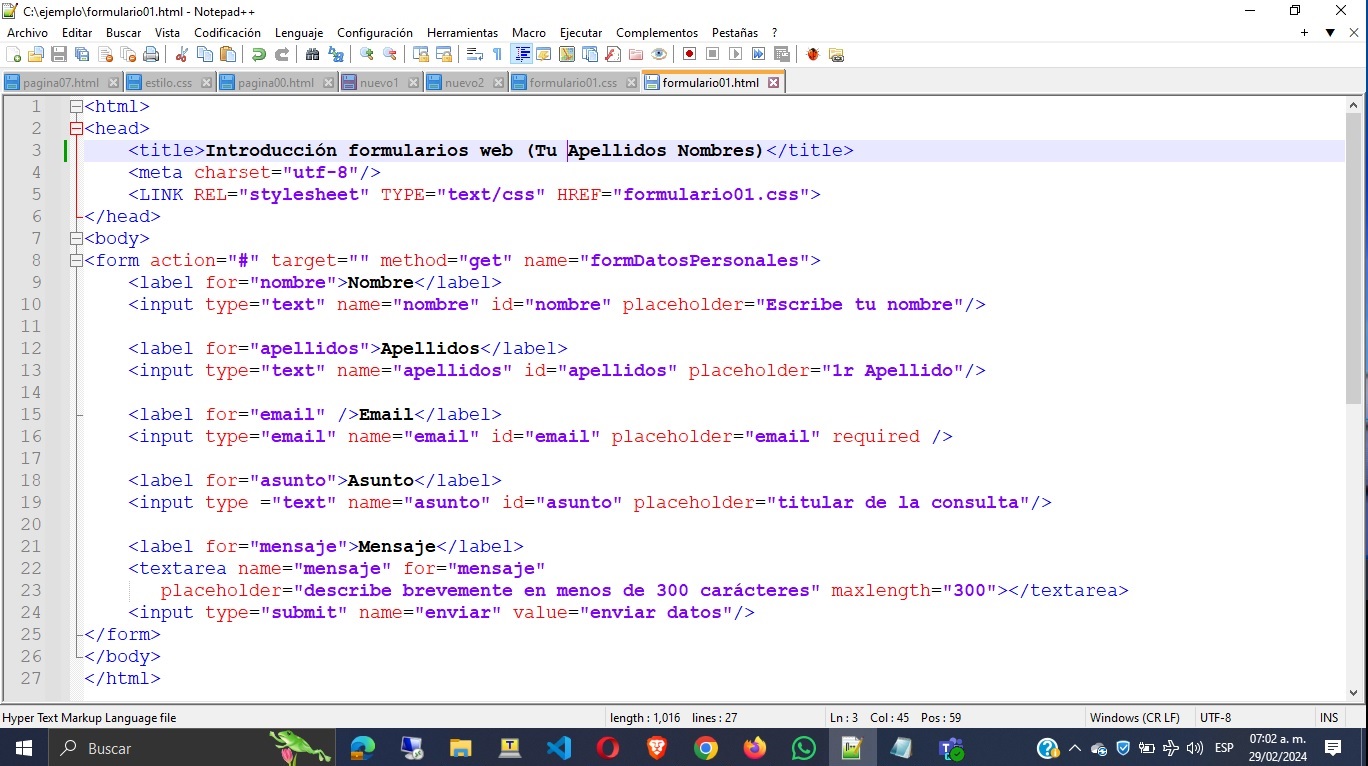
Task: Save the current file with the Save icon
Action: pos(59,54)
